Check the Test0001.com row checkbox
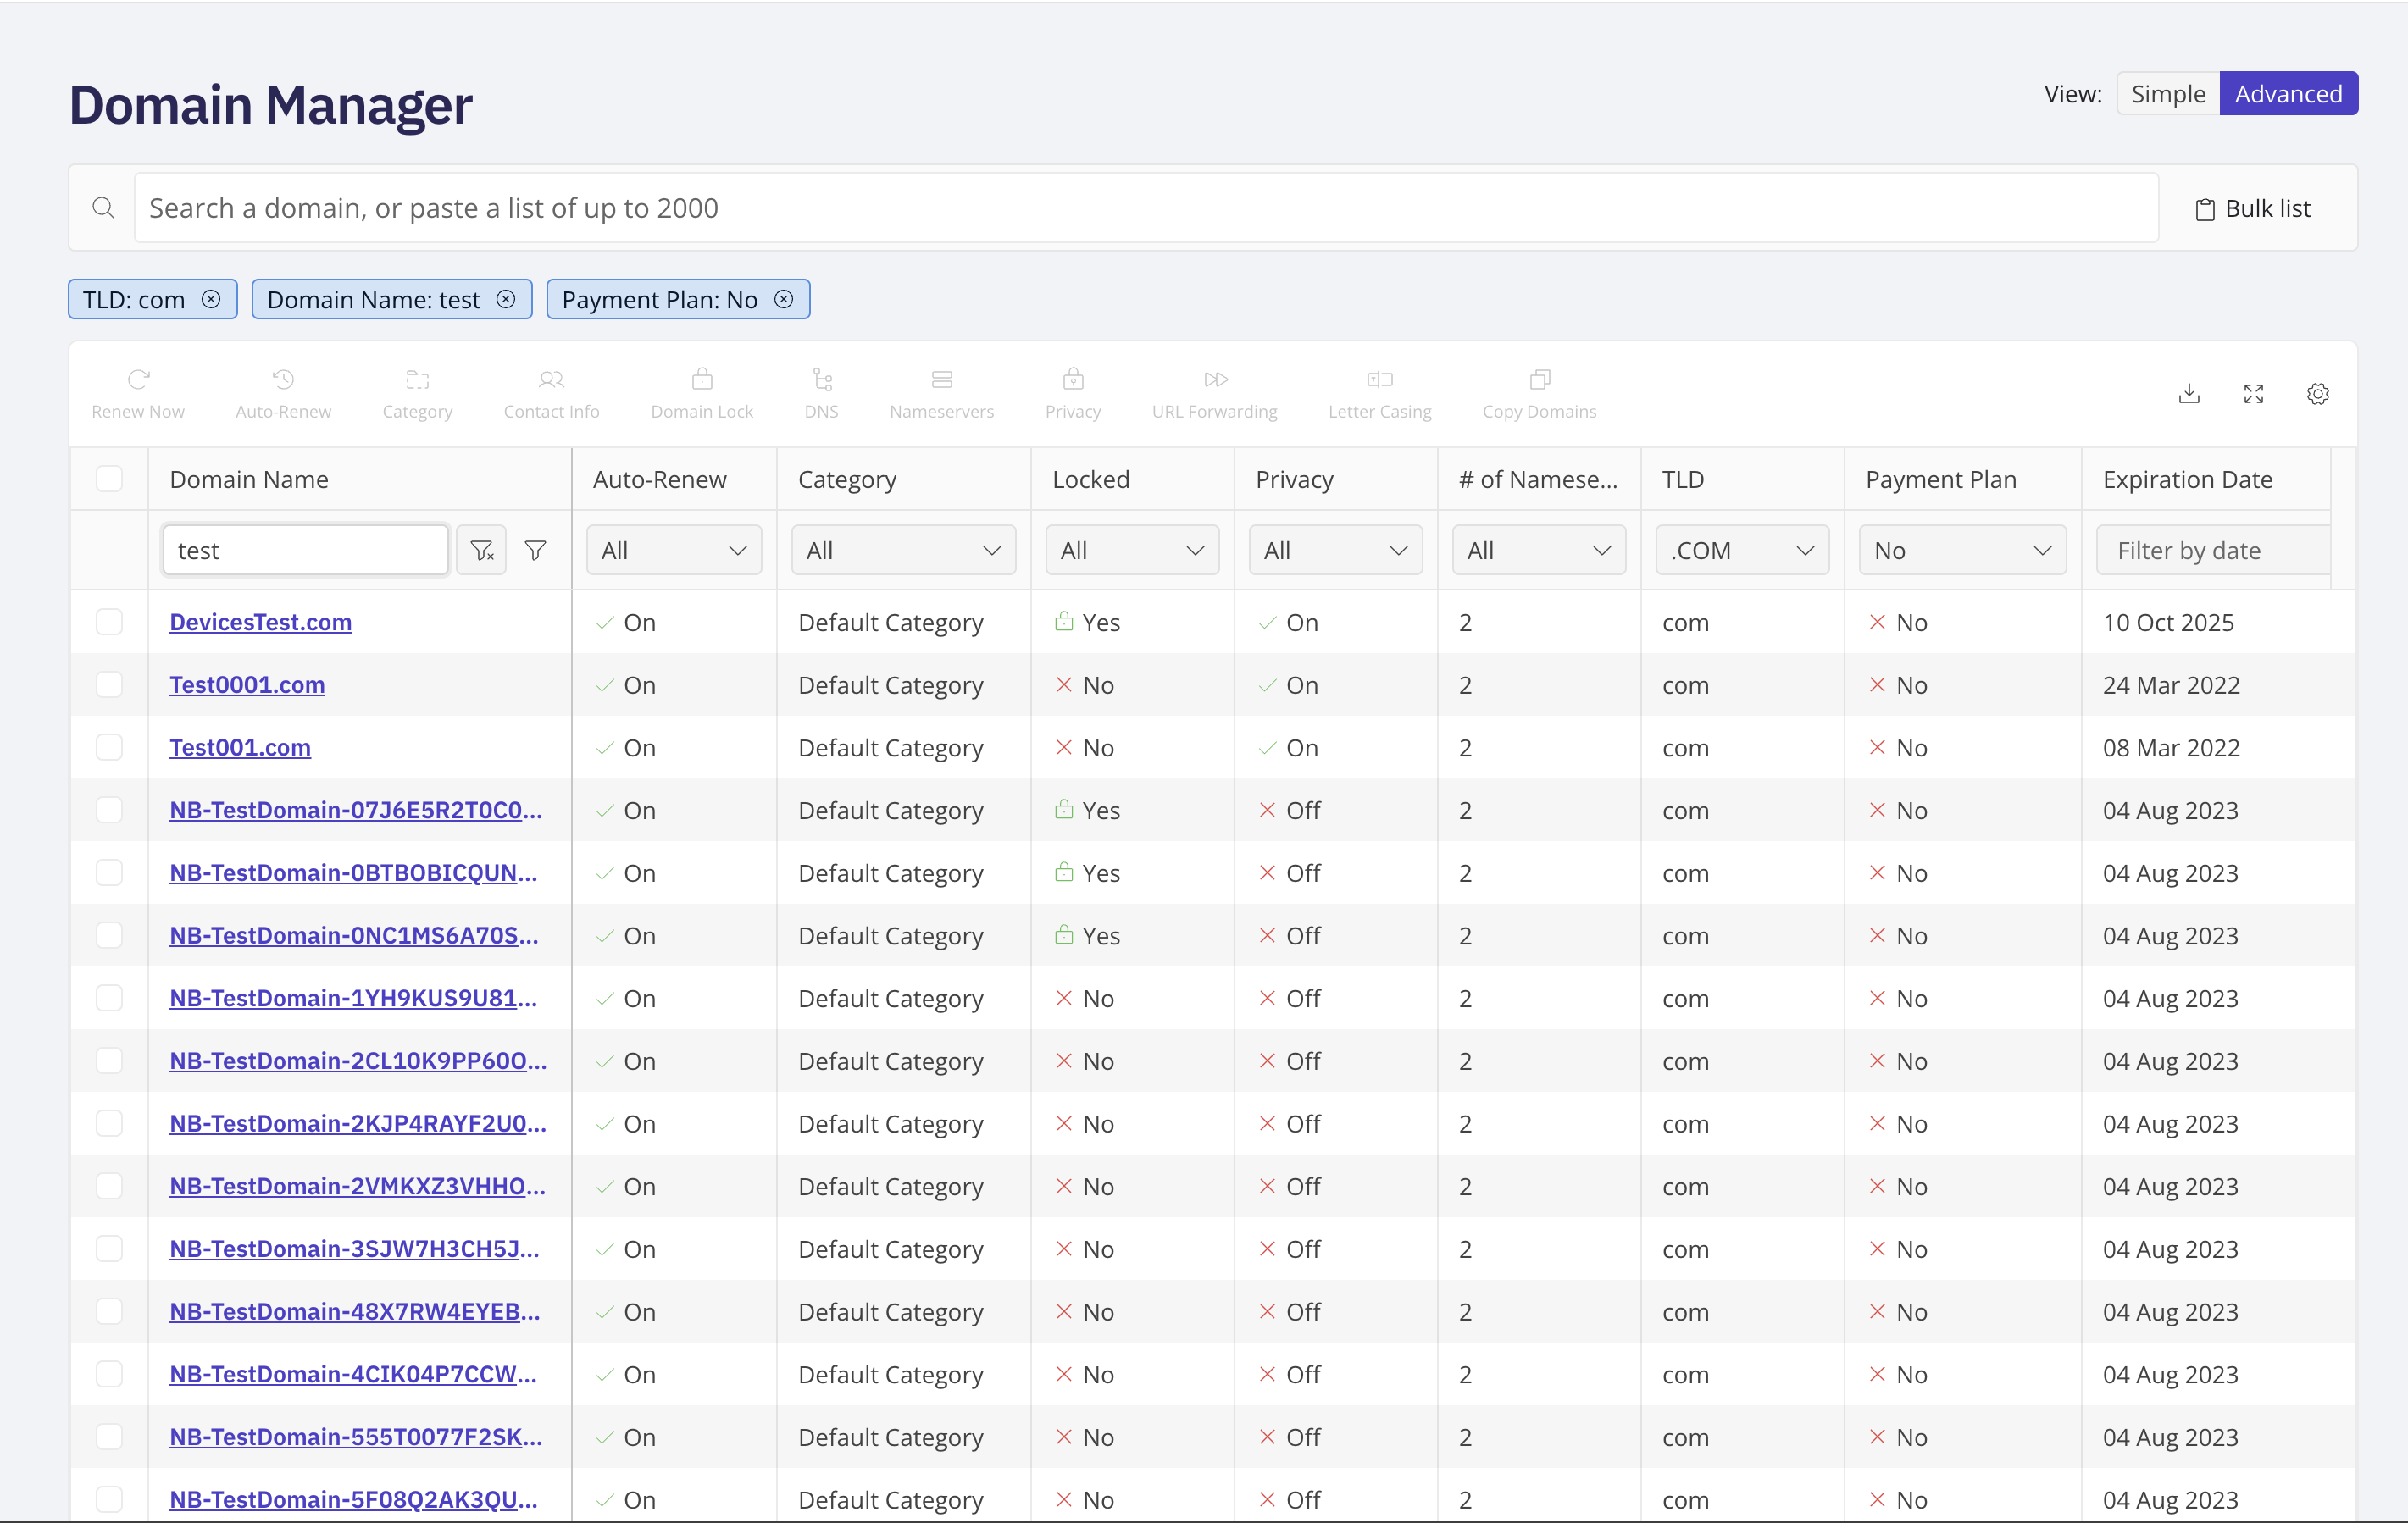The image size is (2408, 1523). coord(109,685)
